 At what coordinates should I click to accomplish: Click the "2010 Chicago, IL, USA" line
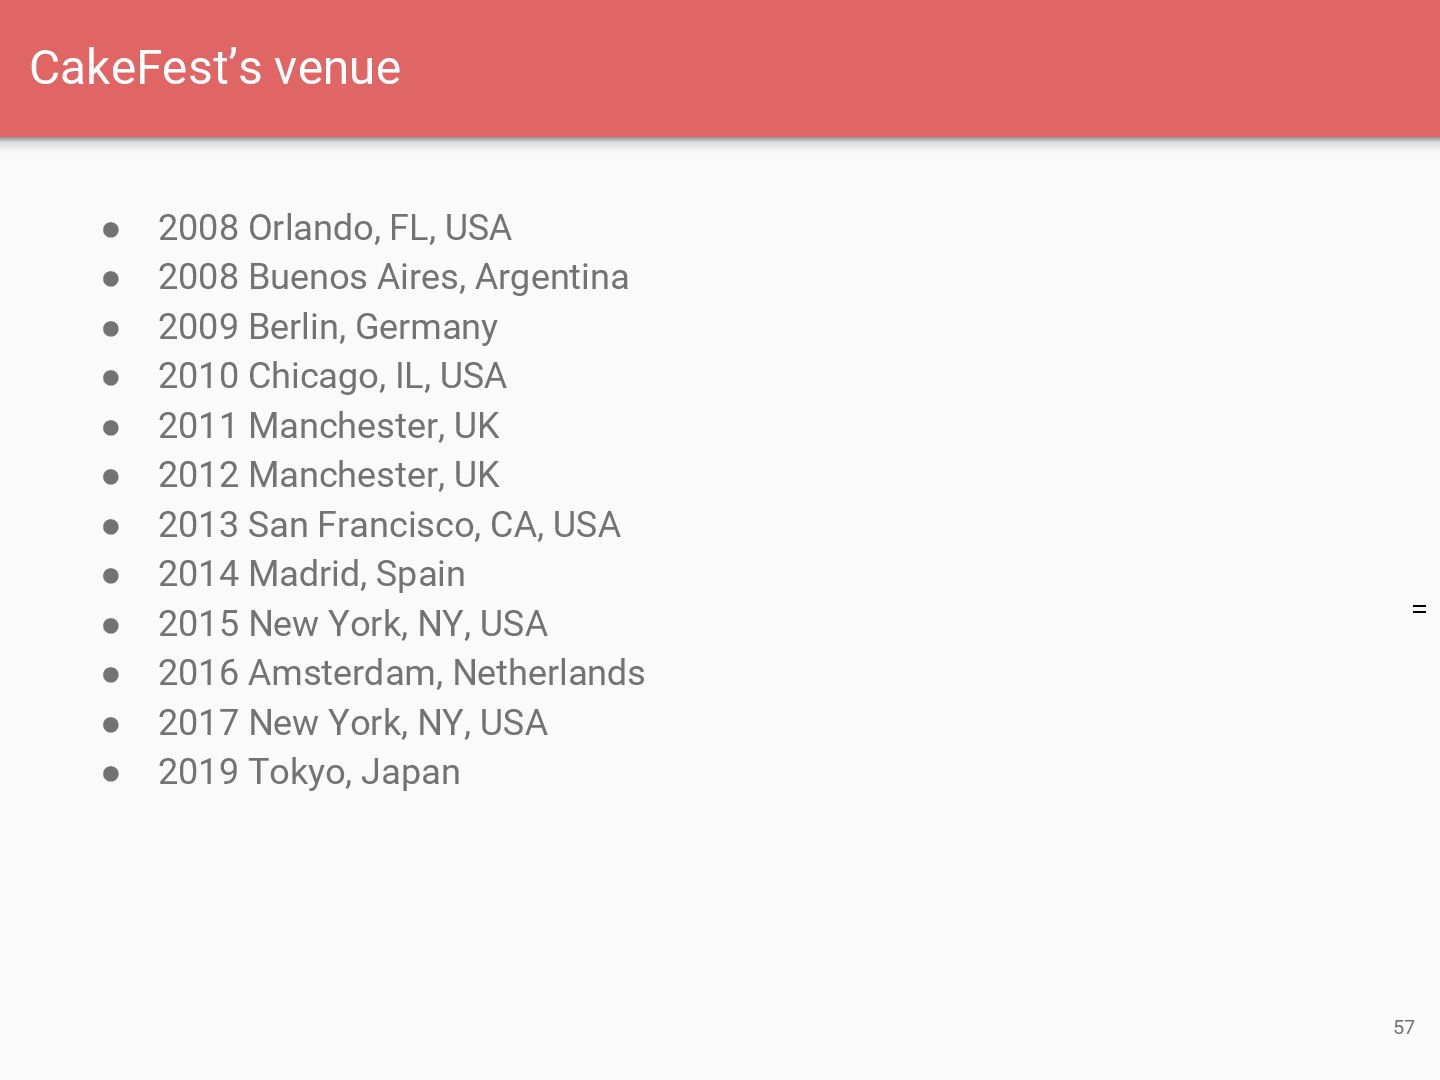(332, 376)
